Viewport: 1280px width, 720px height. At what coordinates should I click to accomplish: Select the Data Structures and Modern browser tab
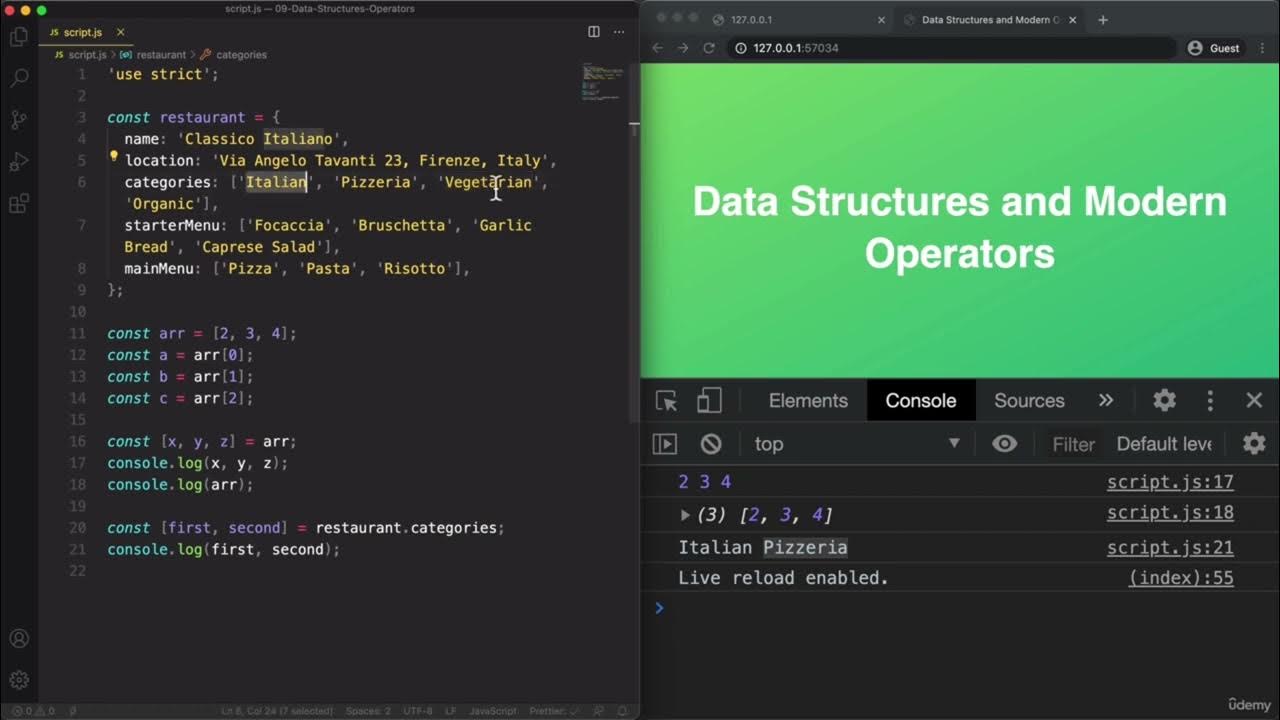(x=988, y=20)
